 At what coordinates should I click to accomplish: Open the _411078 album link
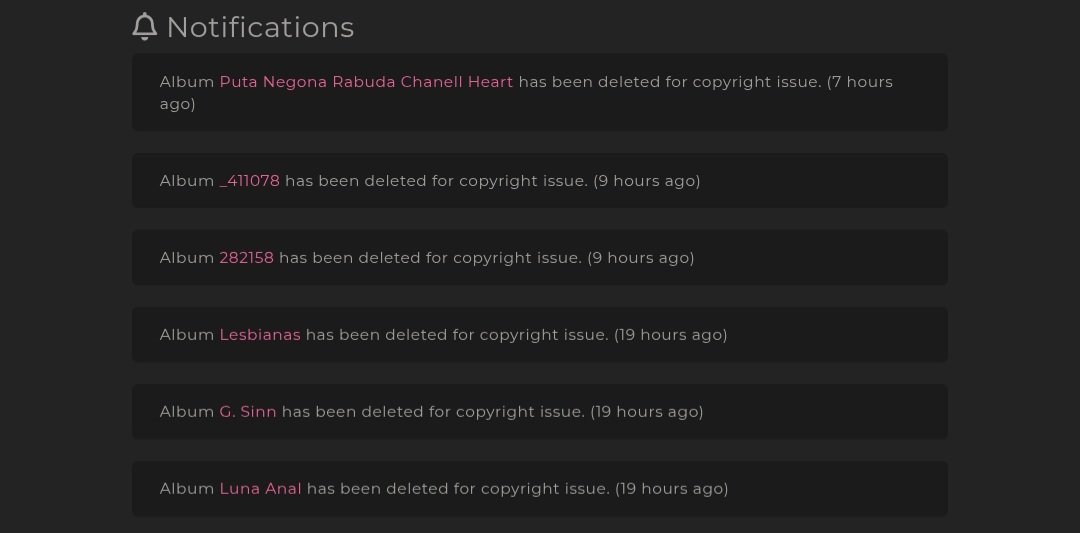250,181
